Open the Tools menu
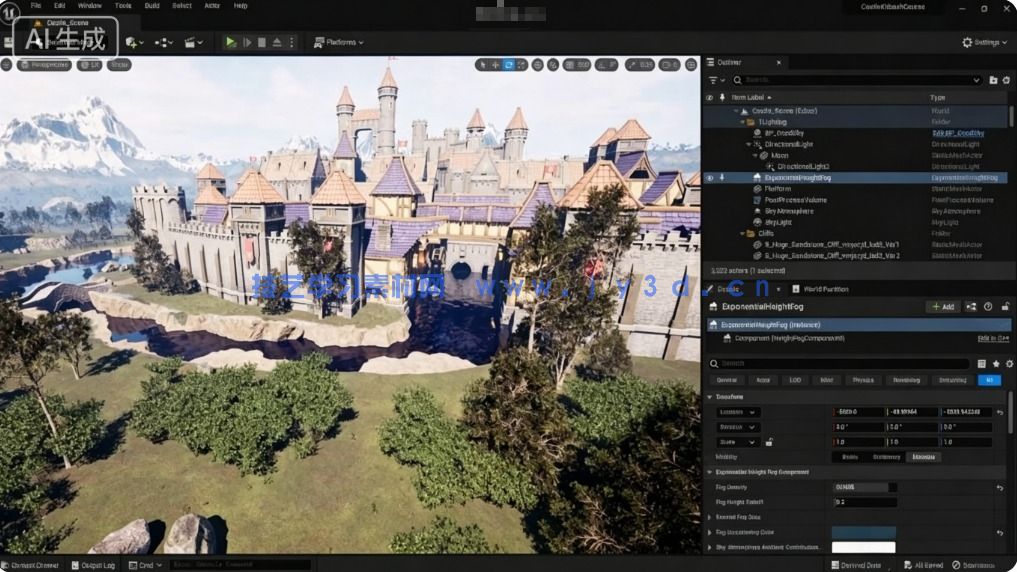The height and width of the screenshot is (572, 1017). click(123, 6)
